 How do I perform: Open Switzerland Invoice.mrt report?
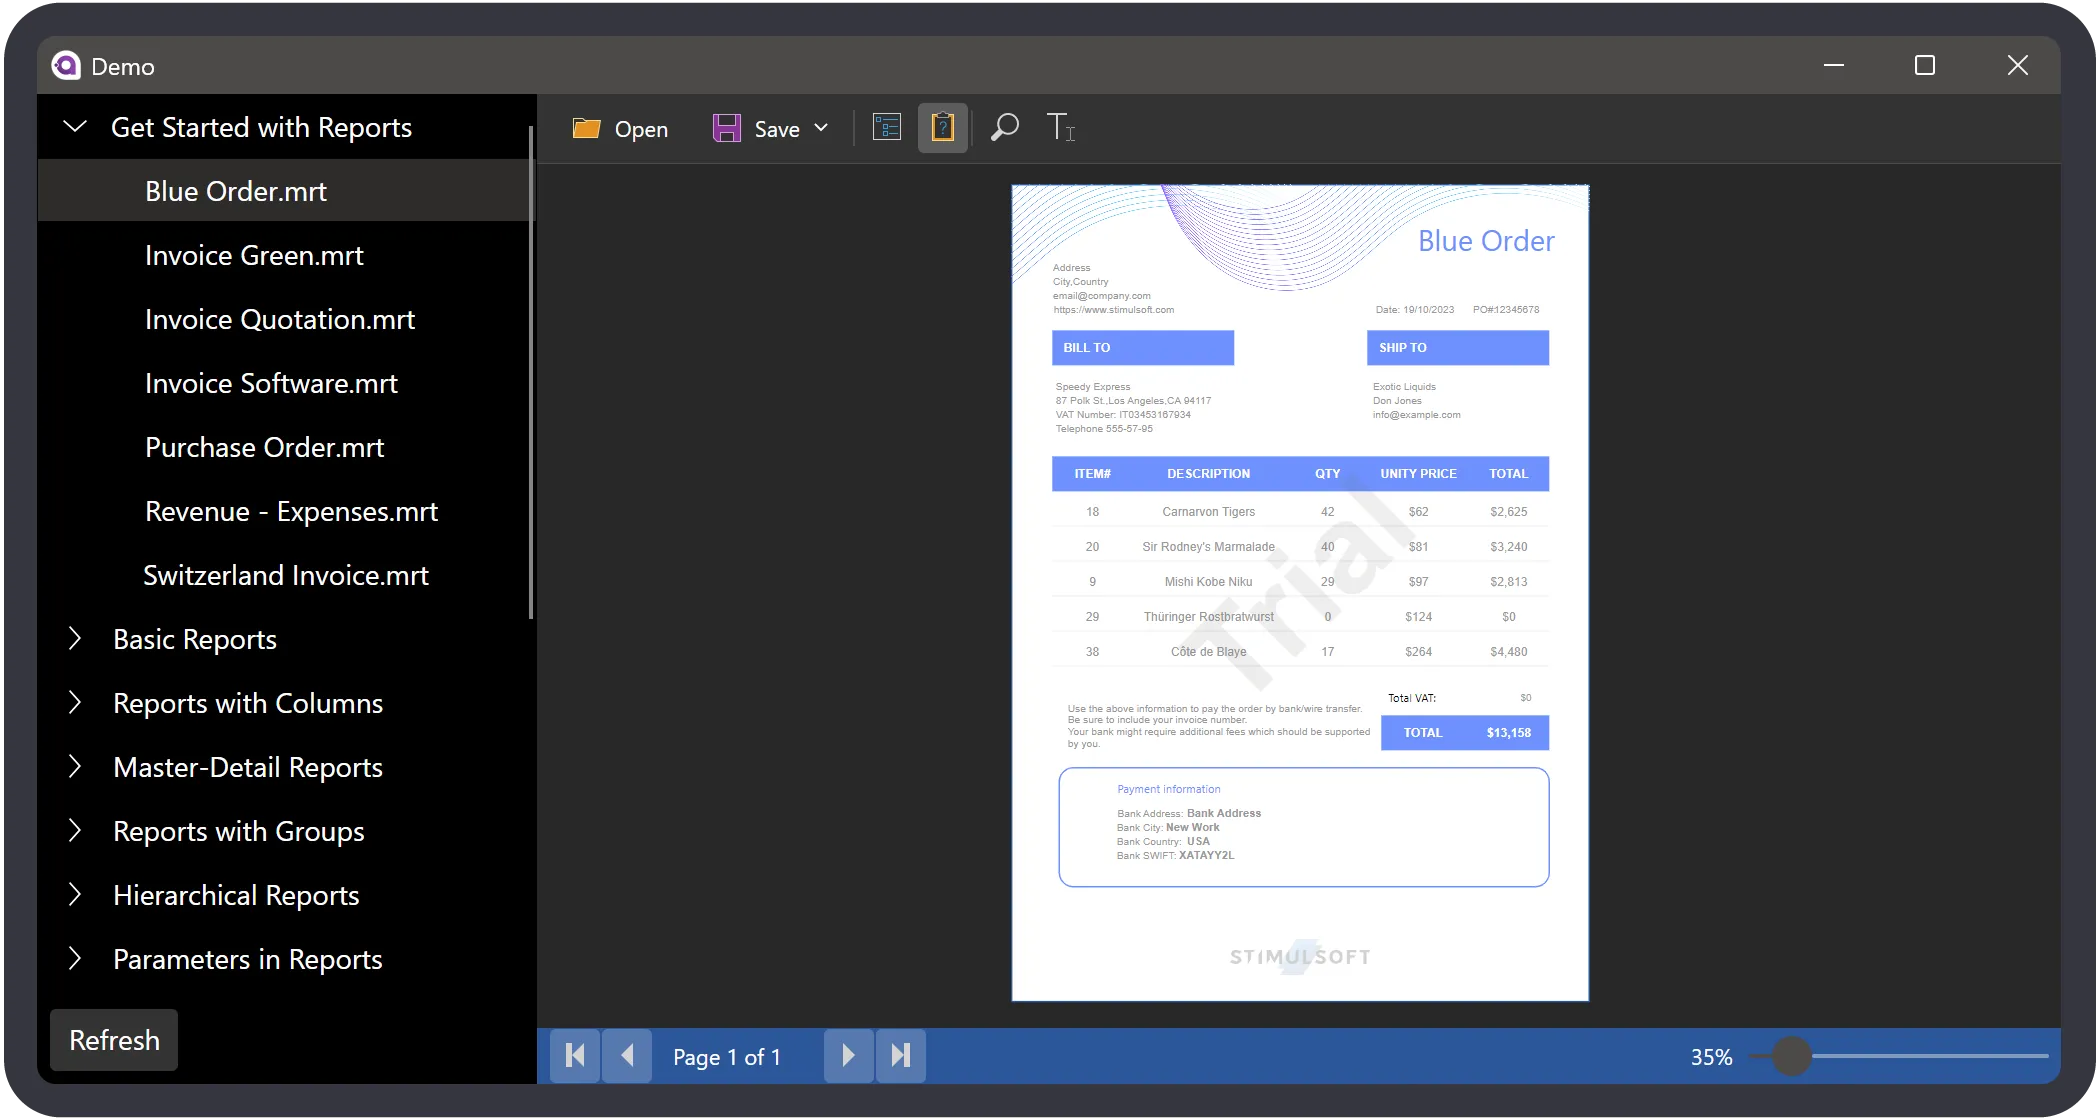(x=286, y=575)
